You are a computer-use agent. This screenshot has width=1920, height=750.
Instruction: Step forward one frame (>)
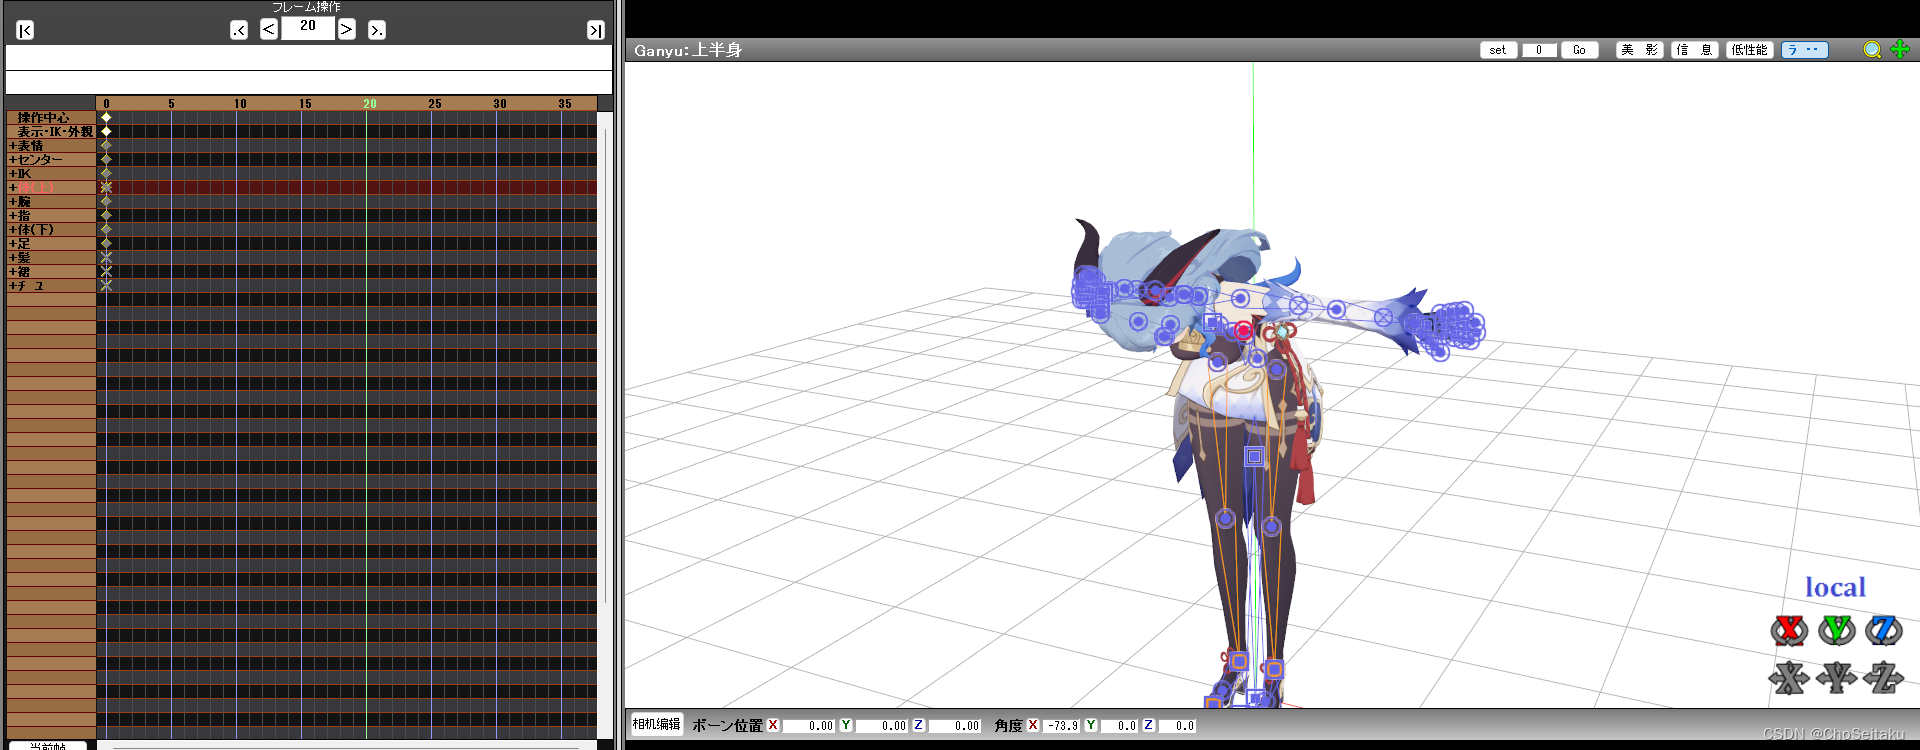tap(346, 29)
